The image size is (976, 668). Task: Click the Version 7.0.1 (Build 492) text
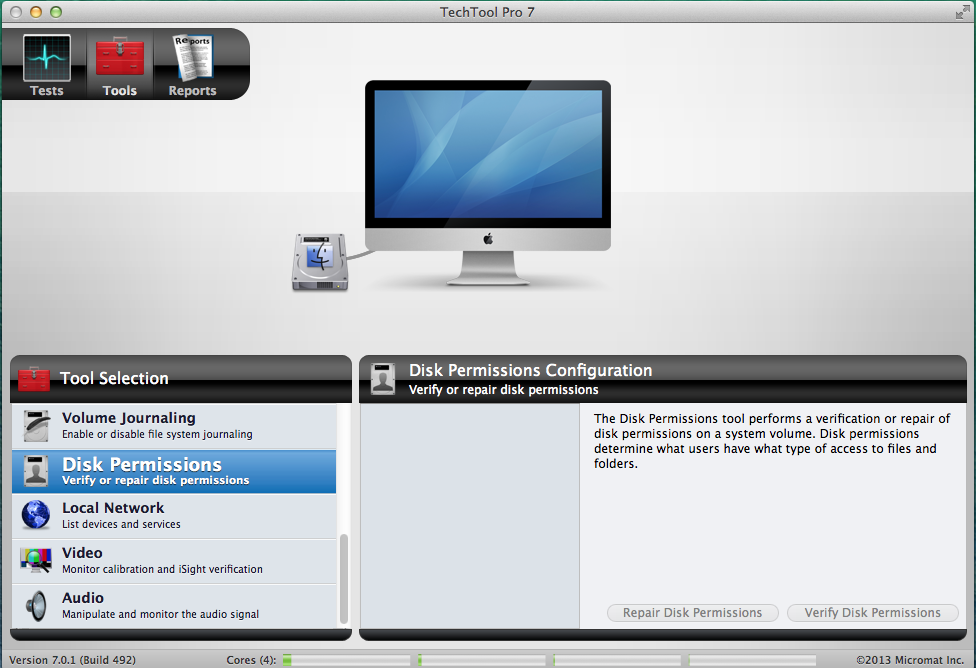click(x=72, y=660)
